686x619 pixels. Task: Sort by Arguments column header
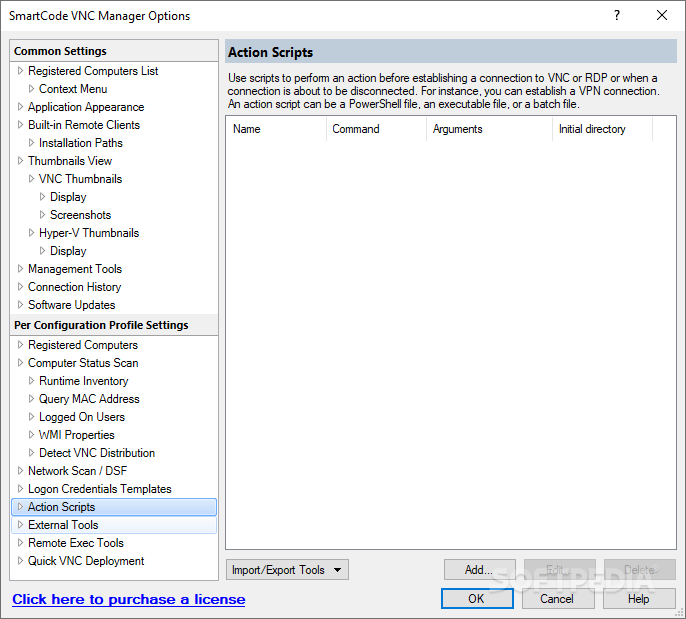pos(489,129)
